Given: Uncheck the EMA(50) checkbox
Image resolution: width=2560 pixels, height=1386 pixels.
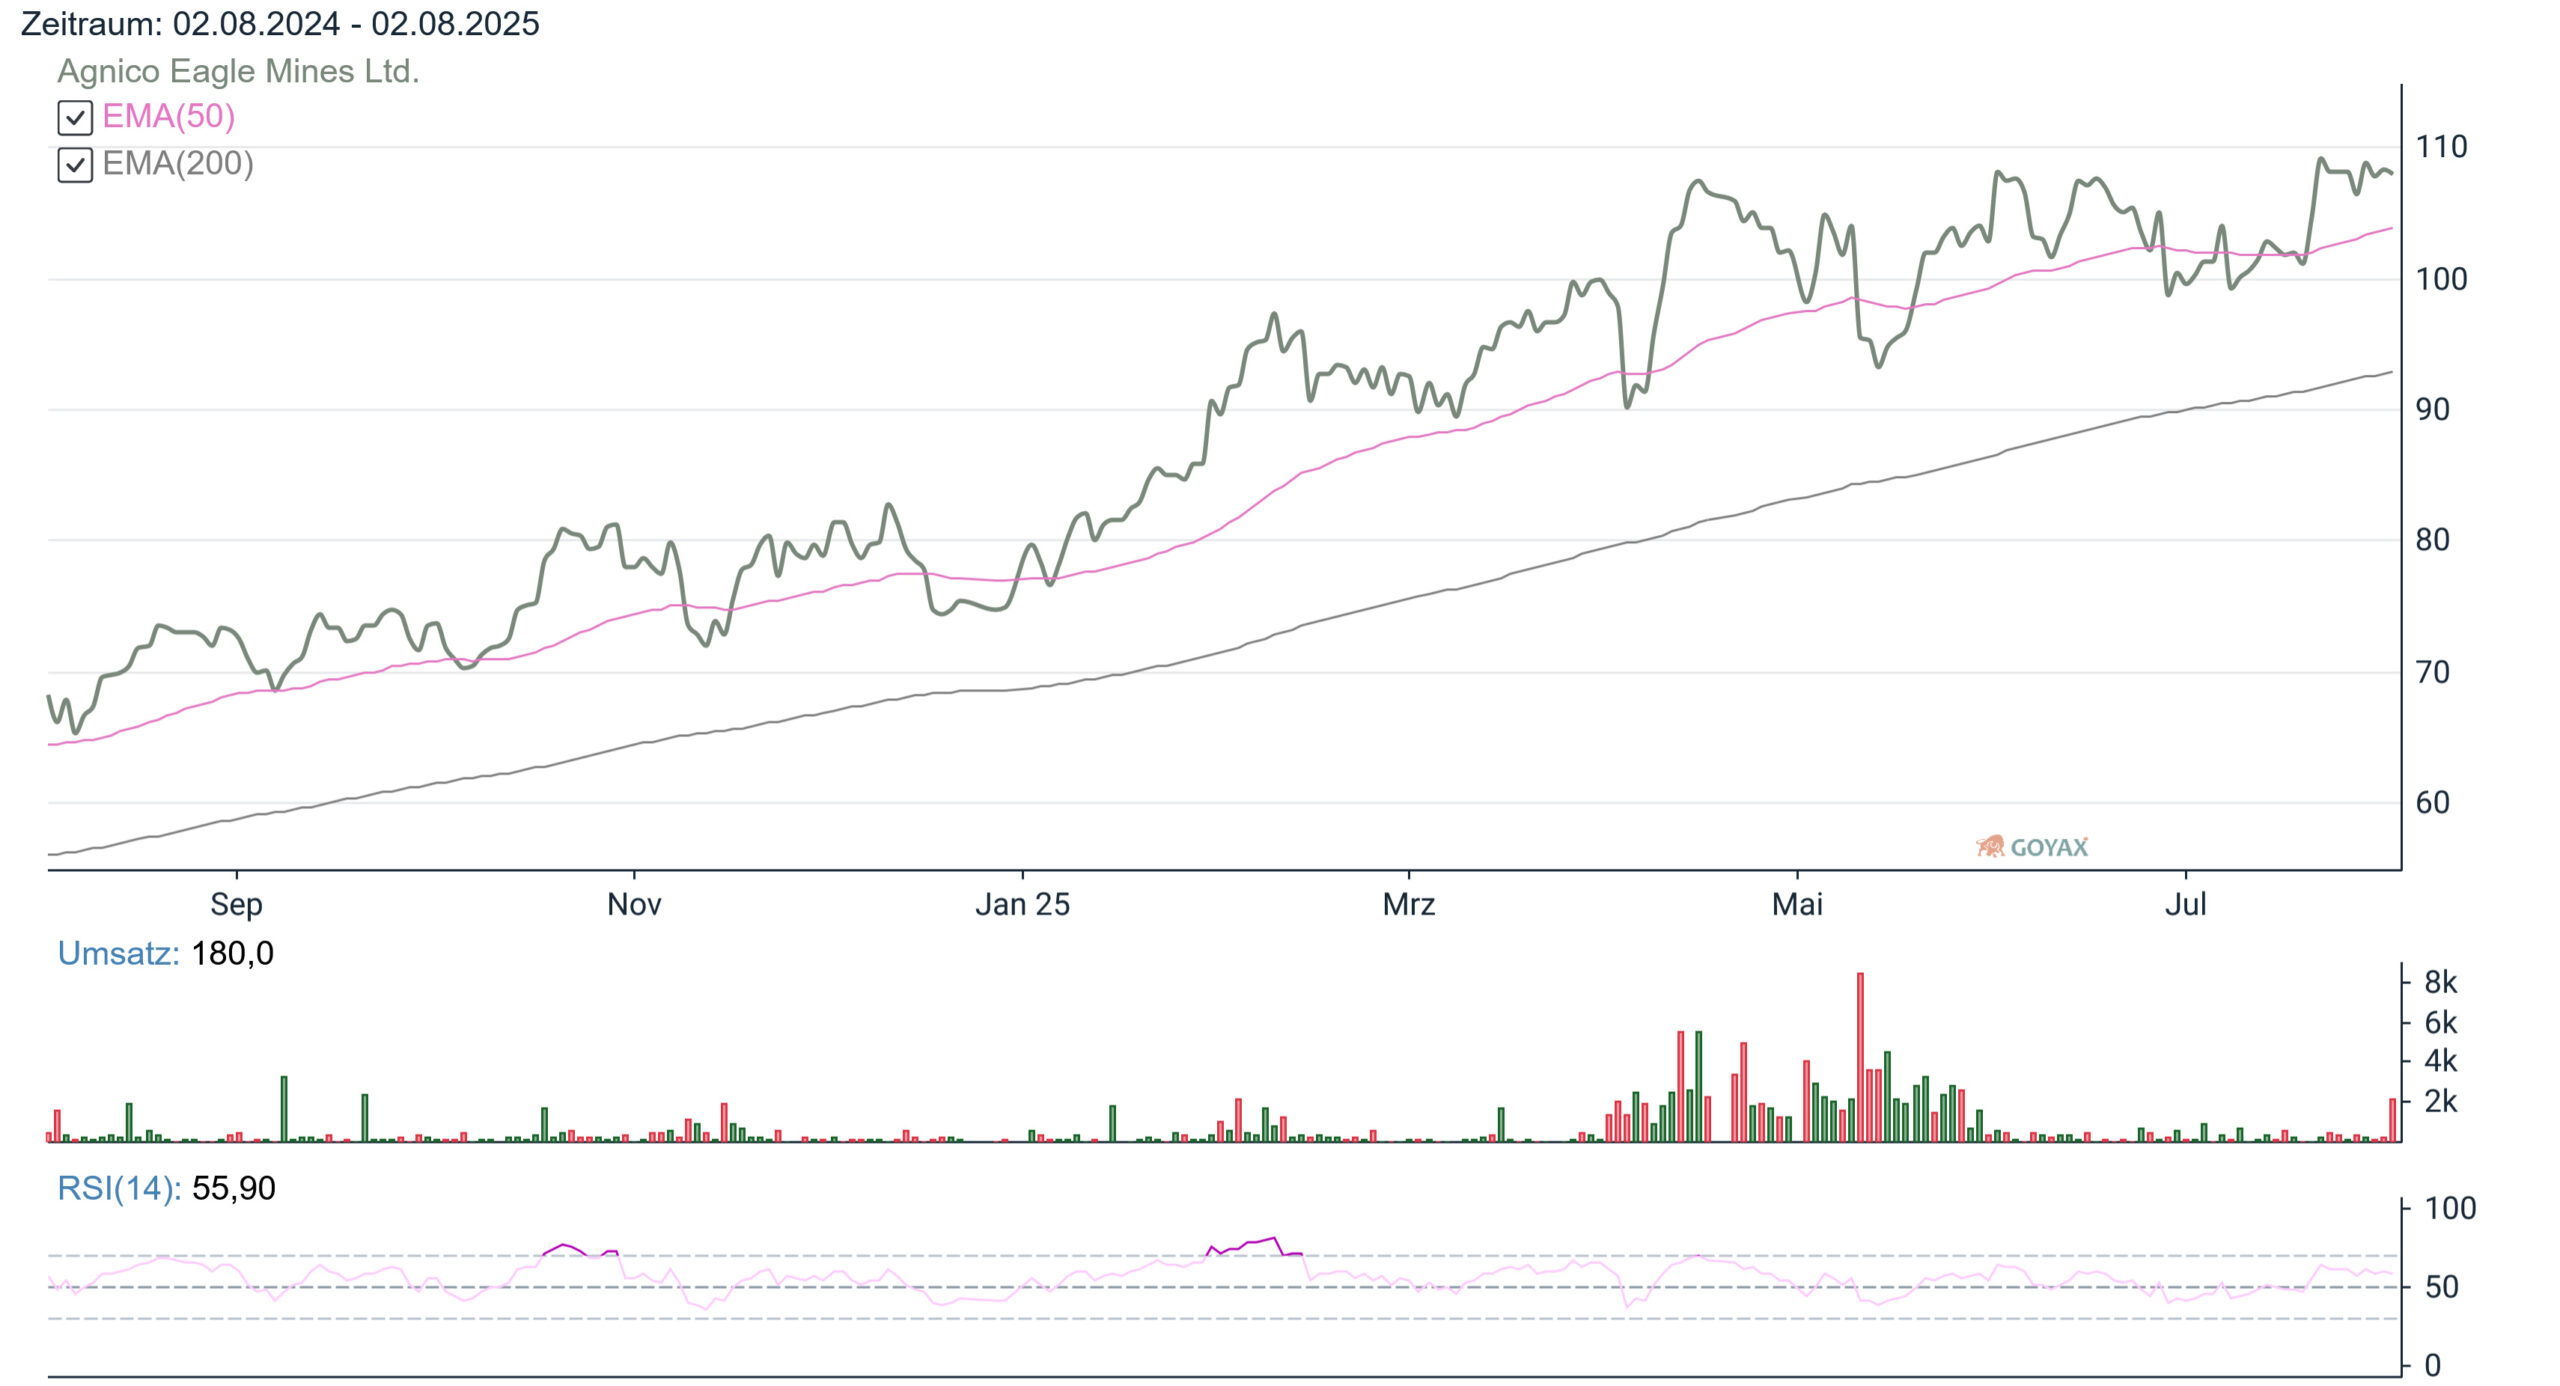Looking at the screenshot, I should pos(75,118).
